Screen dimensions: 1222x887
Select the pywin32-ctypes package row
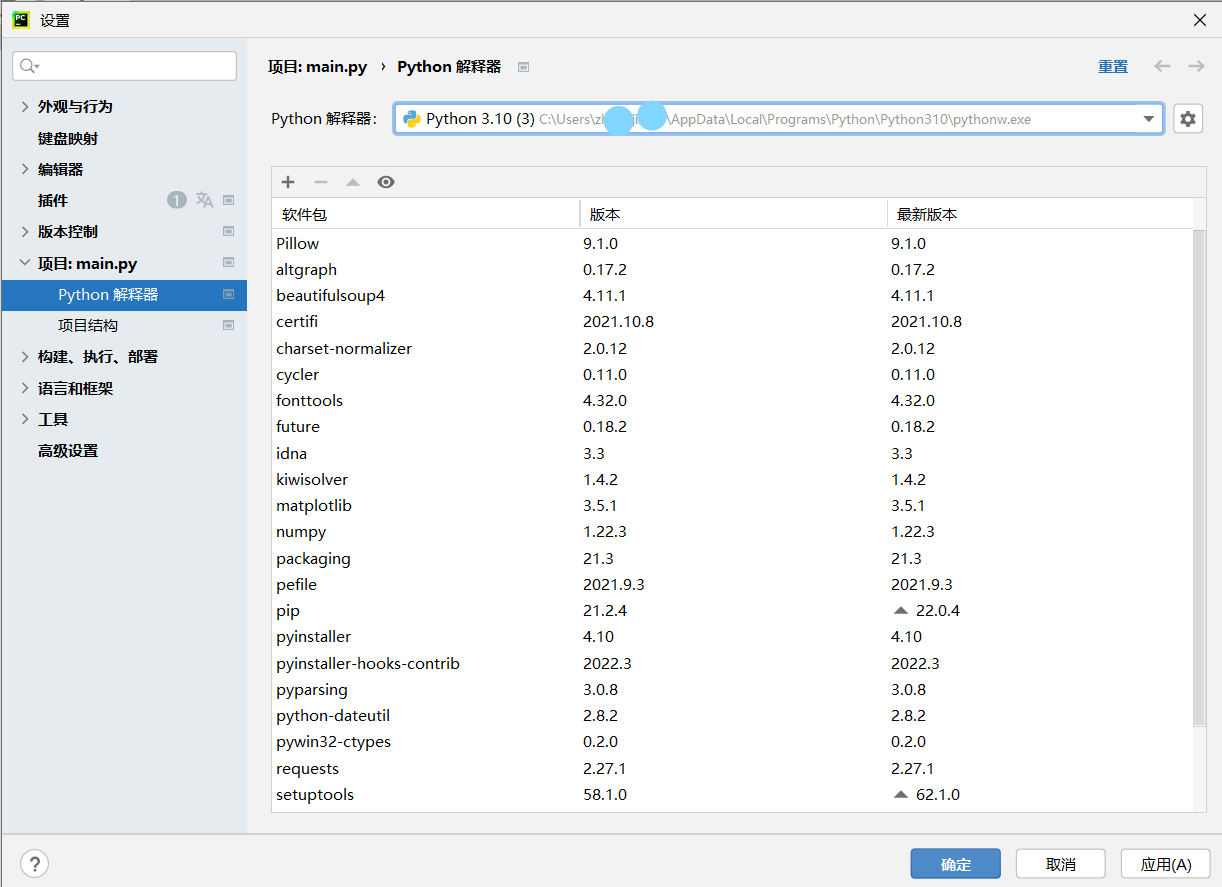coord(732,741)
